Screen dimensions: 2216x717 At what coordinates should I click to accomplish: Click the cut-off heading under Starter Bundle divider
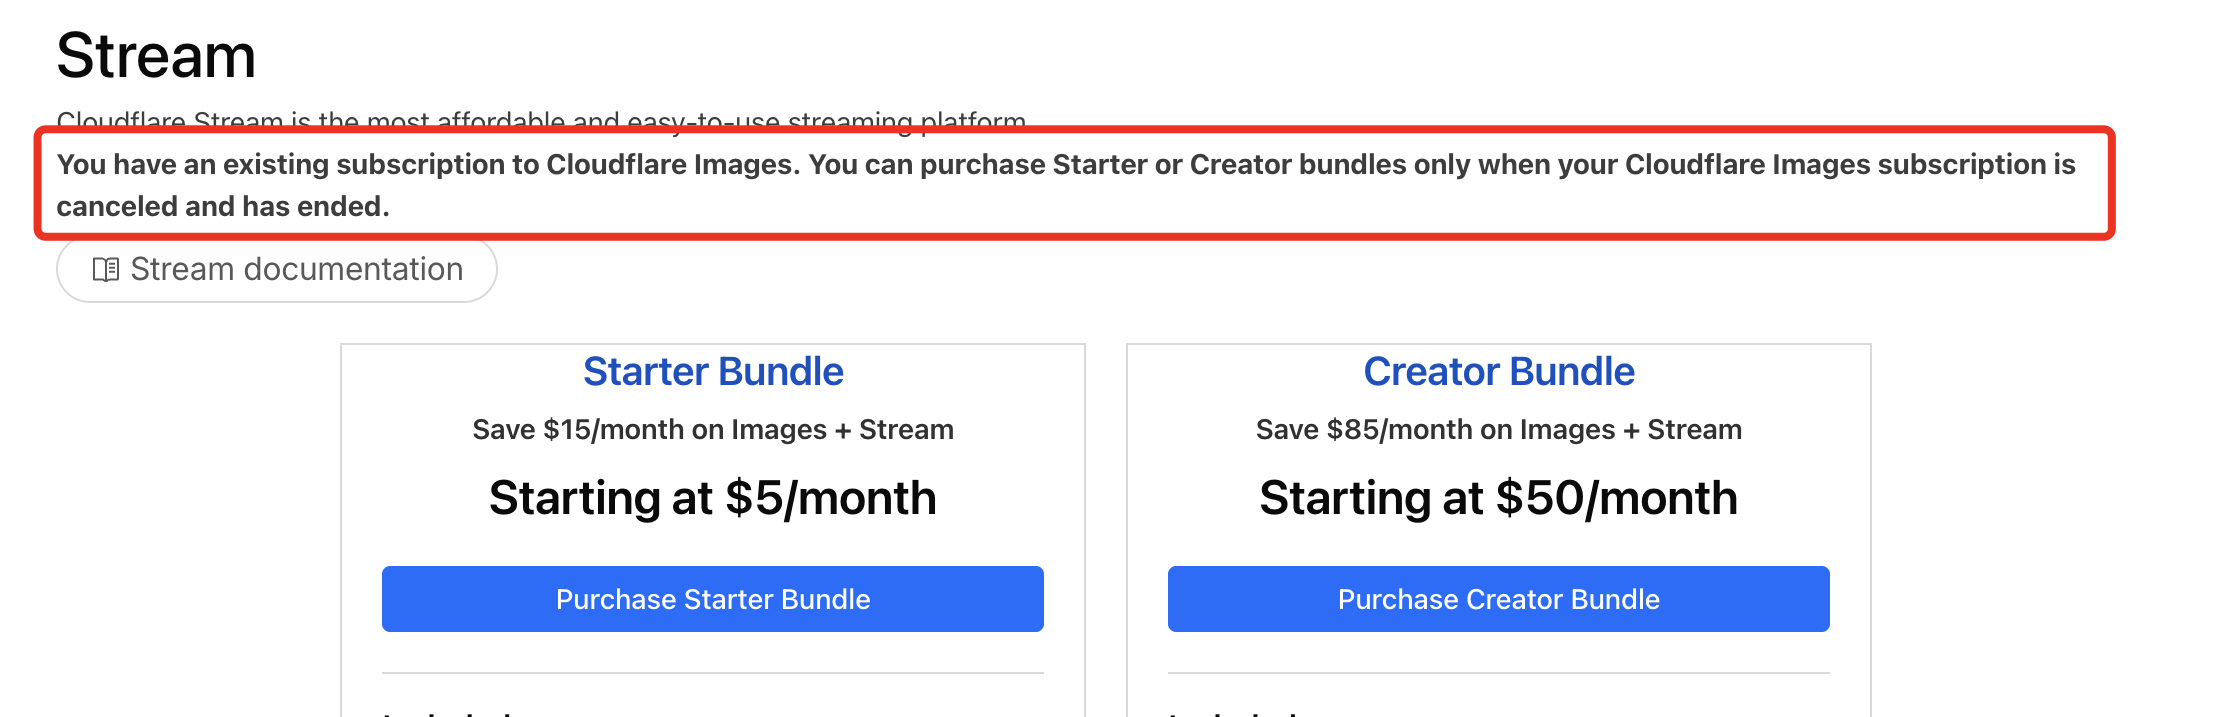click(450, 712)
